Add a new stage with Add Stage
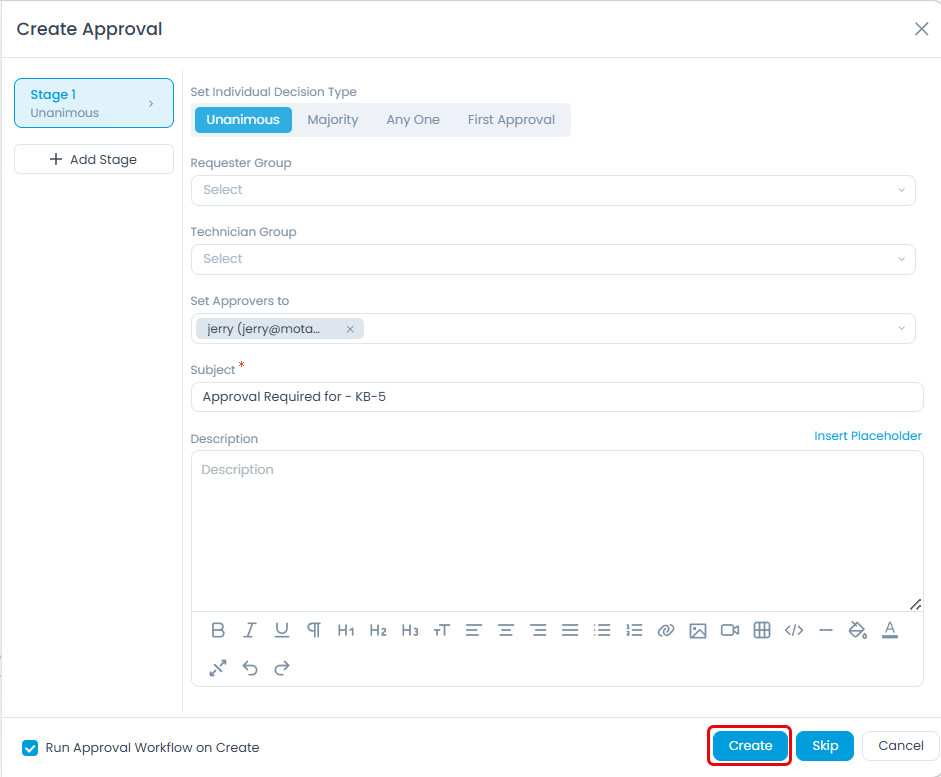Image resolution: width=941 pixels, height=777 pixels. pos(93,159)
